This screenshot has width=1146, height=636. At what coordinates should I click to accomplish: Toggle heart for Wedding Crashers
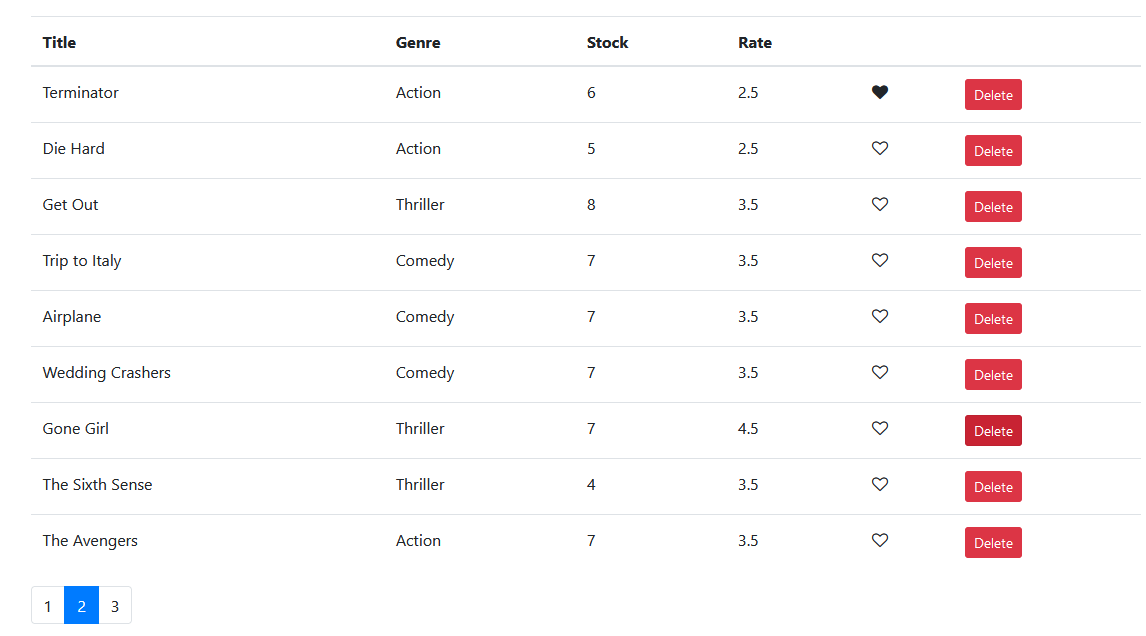click(880, 373)
